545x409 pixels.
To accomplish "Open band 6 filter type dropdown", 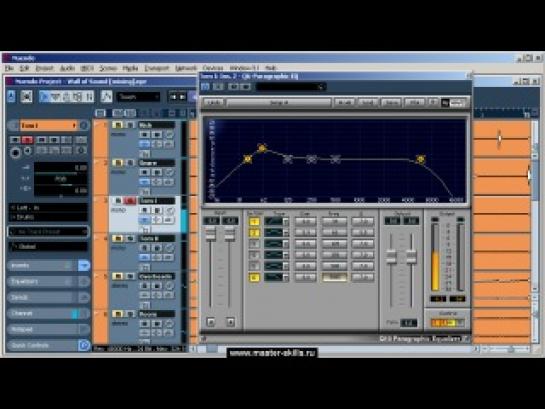I will (x=286, y=277).
